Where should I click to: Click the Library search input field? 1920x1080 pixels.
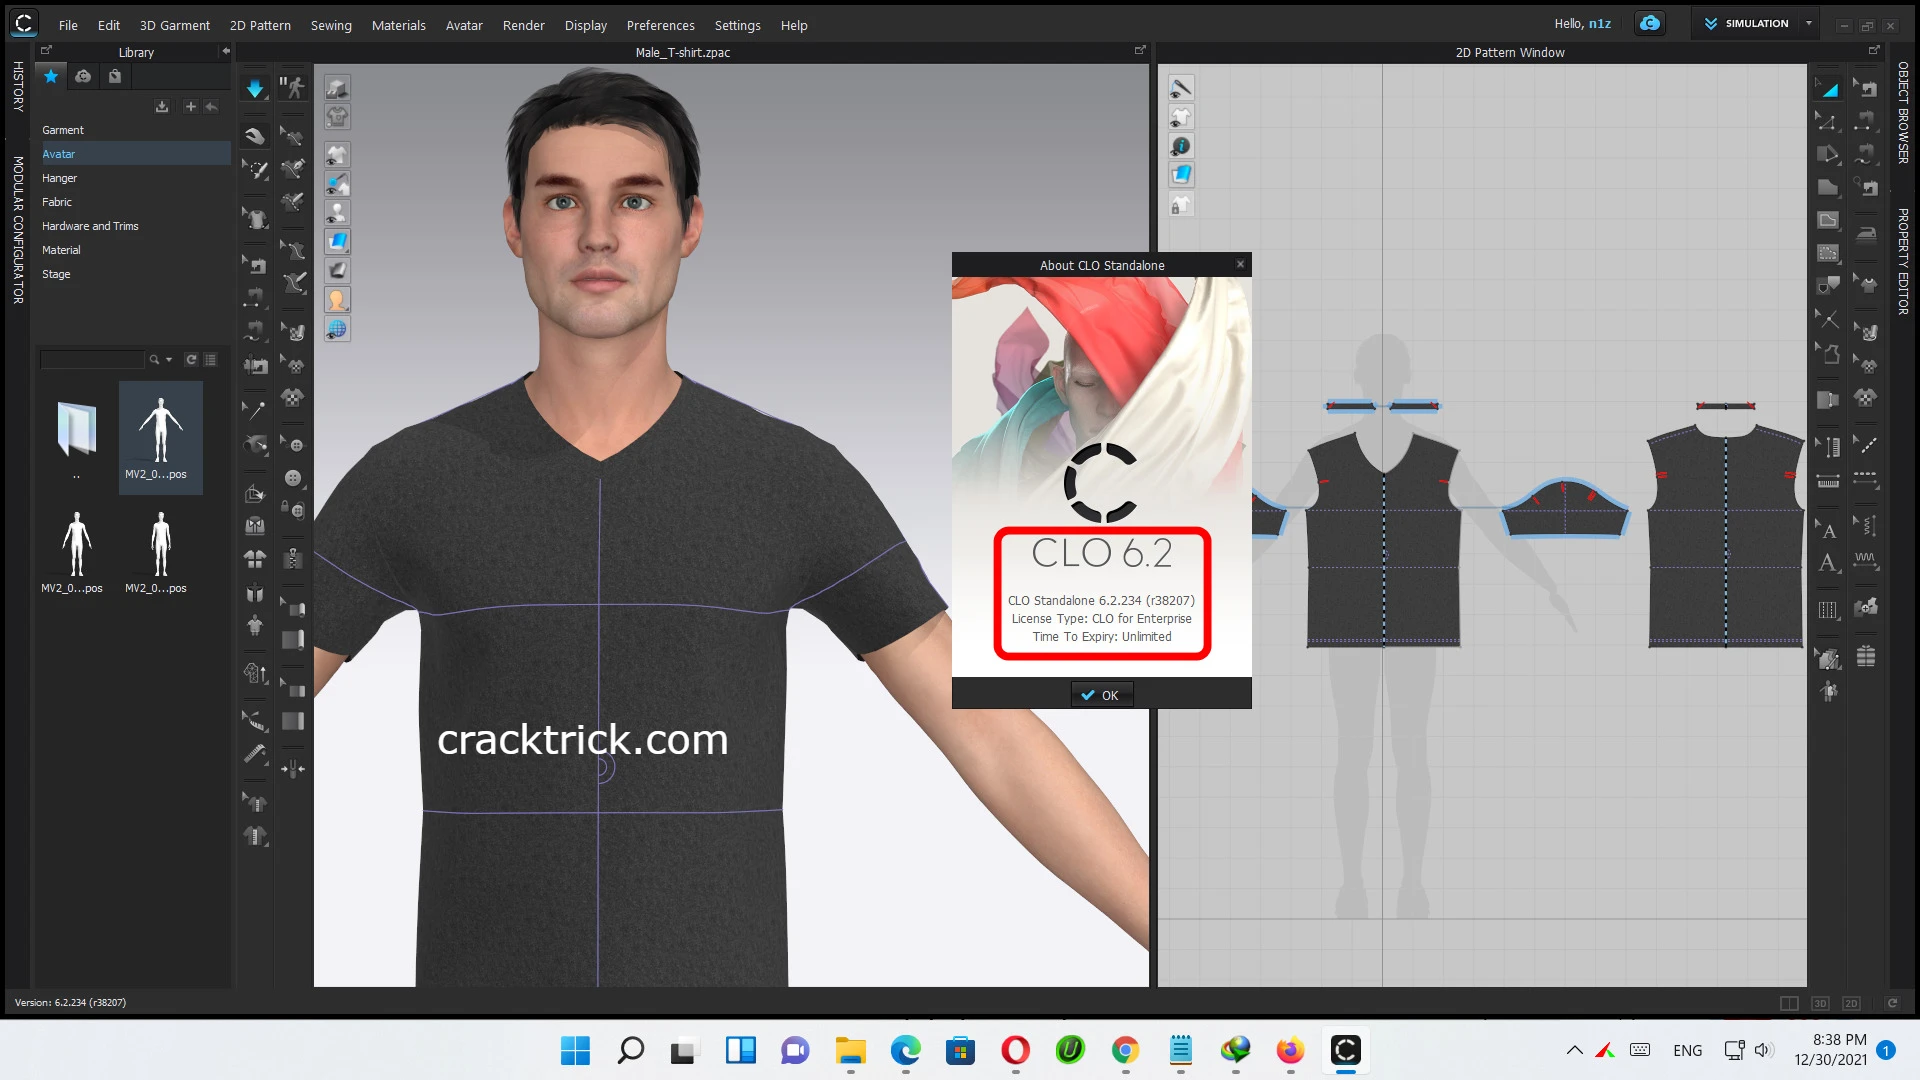[92, 359]
